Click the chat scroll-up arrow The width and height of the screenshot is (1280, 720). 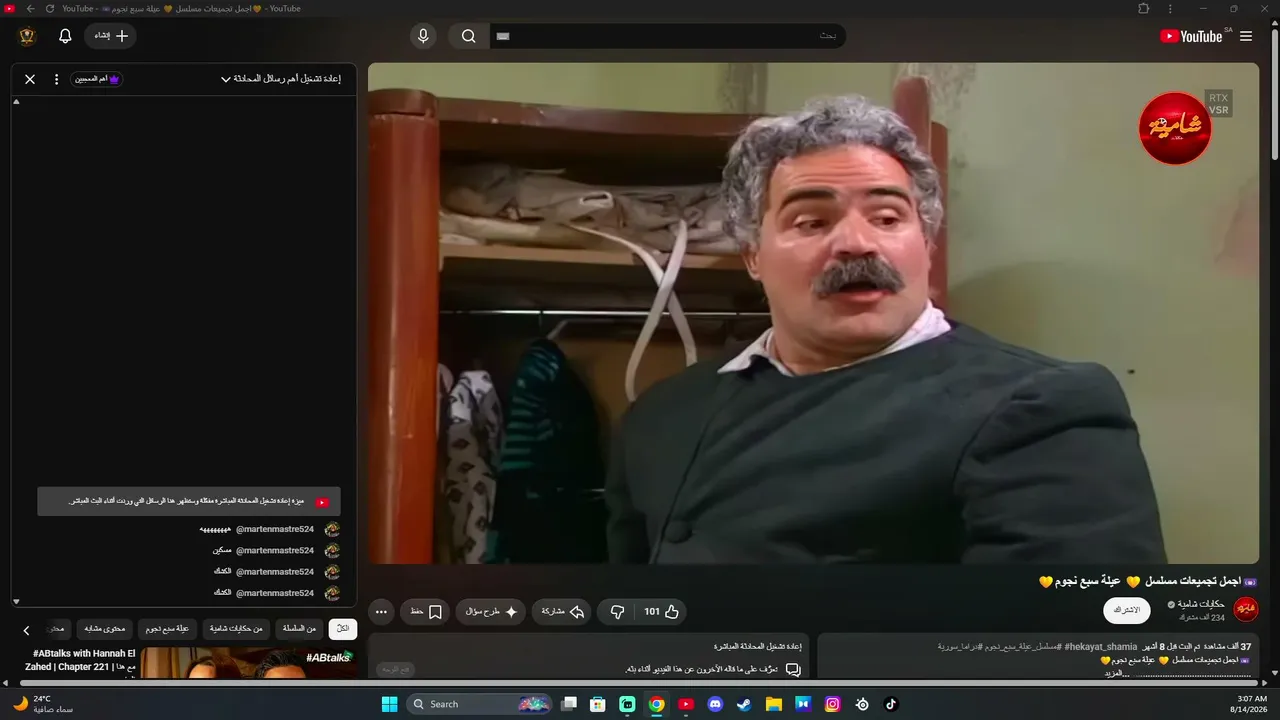[16, 102]
